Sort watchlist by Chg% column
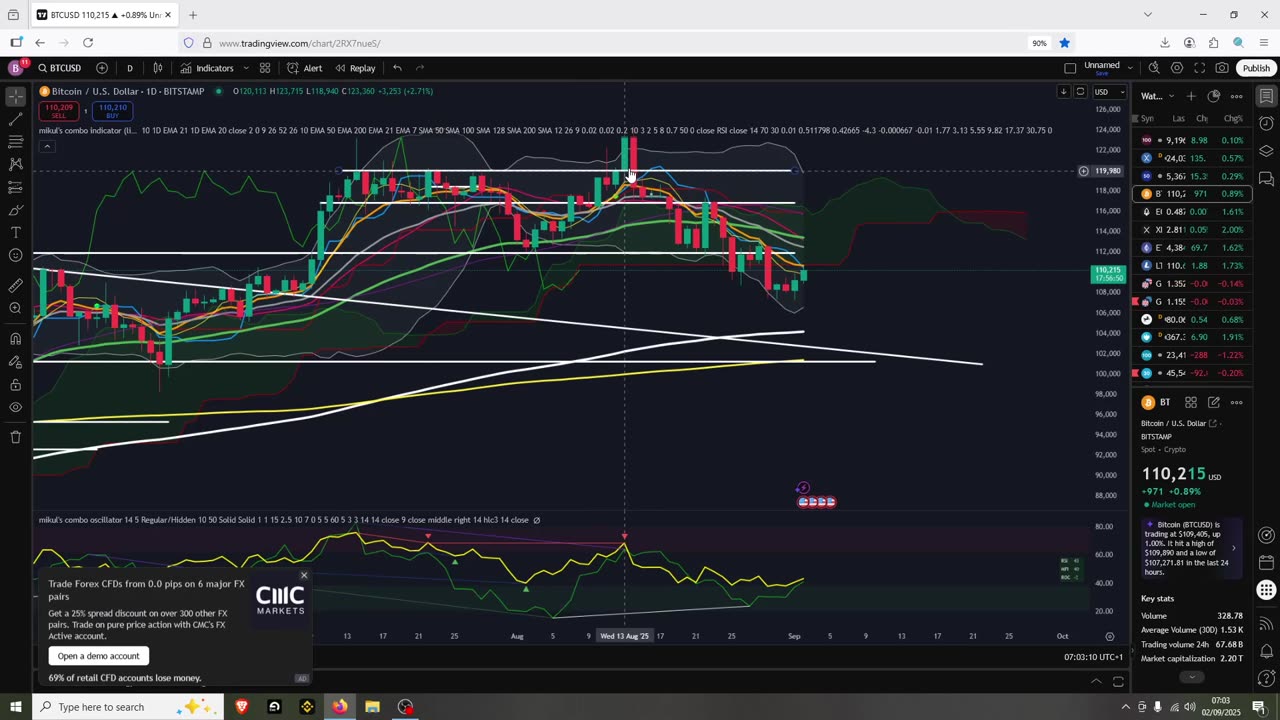1280x720 pixels. click(x=1233, y=118)
